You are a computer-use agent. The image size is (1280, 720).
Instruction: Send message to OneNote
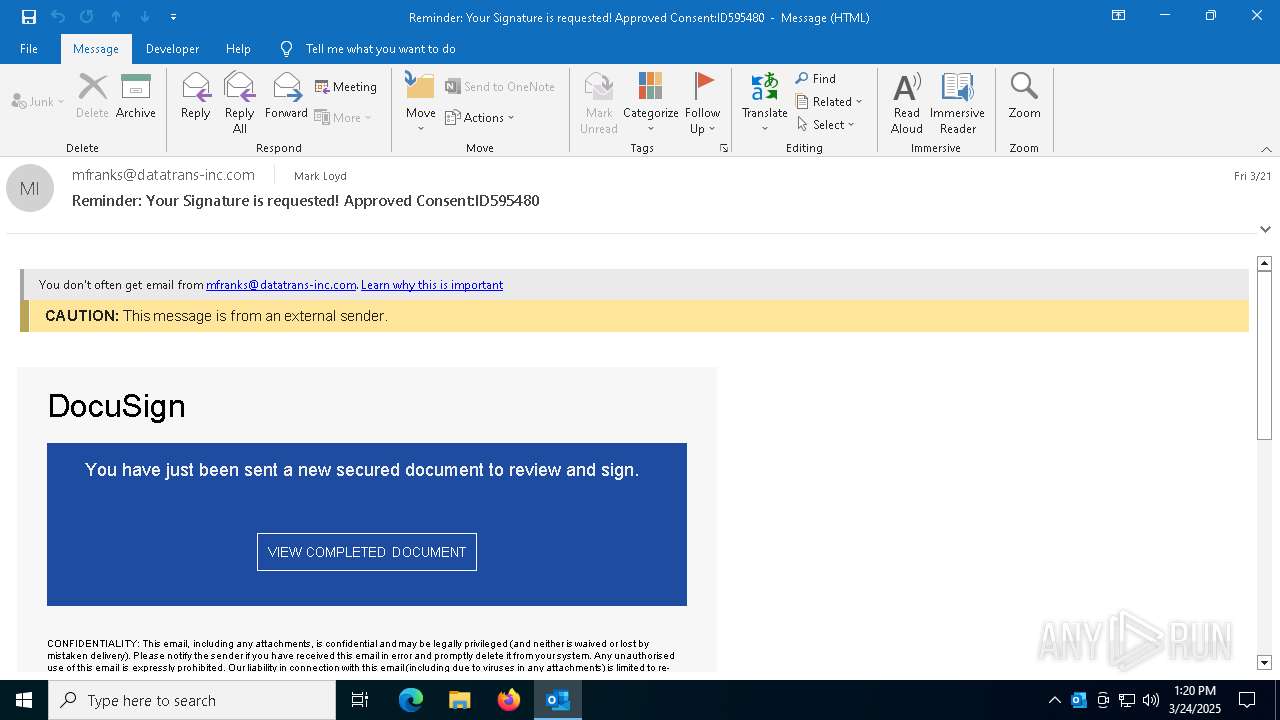(500, 87)
